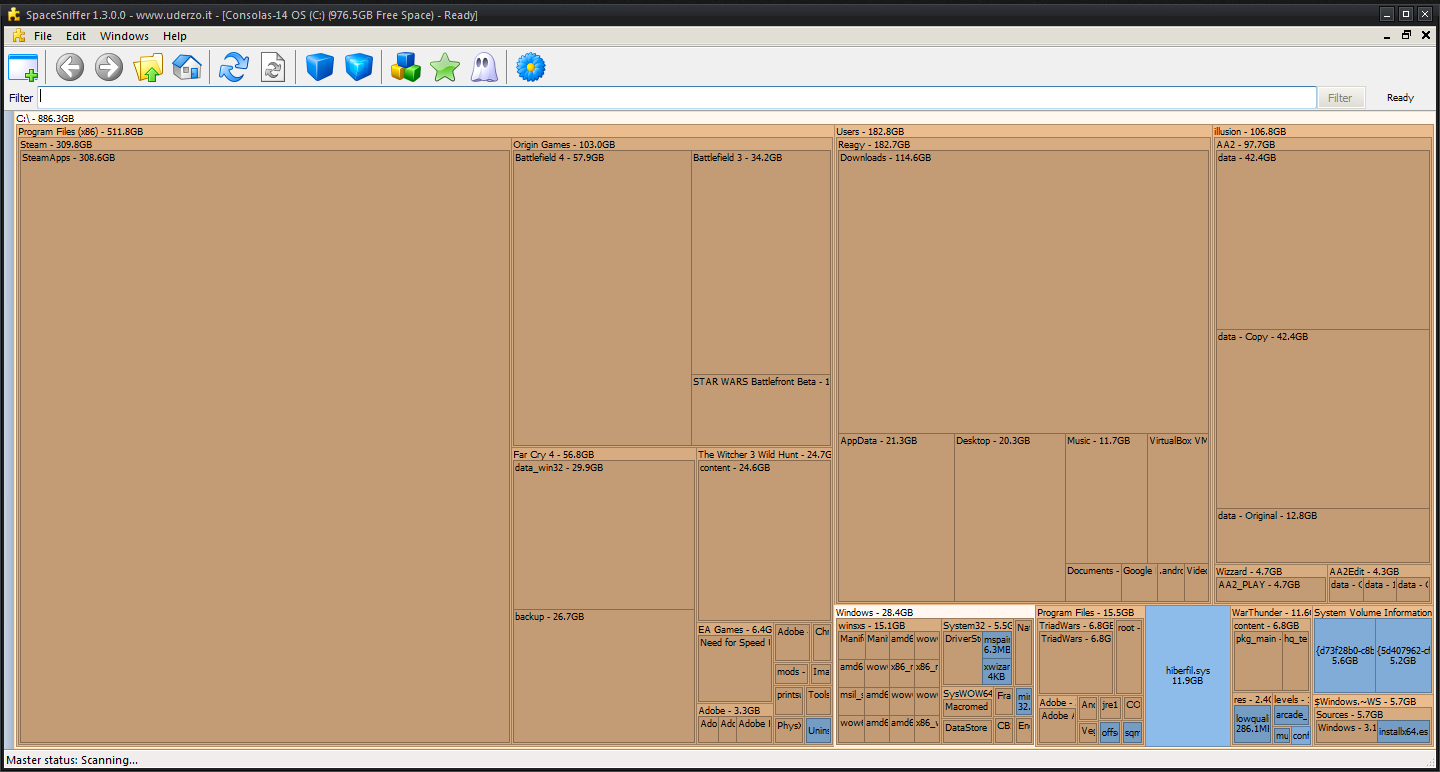Select the EA Games - 6.4GB header
Screen dimensions: 1440x772
point(735,630)
